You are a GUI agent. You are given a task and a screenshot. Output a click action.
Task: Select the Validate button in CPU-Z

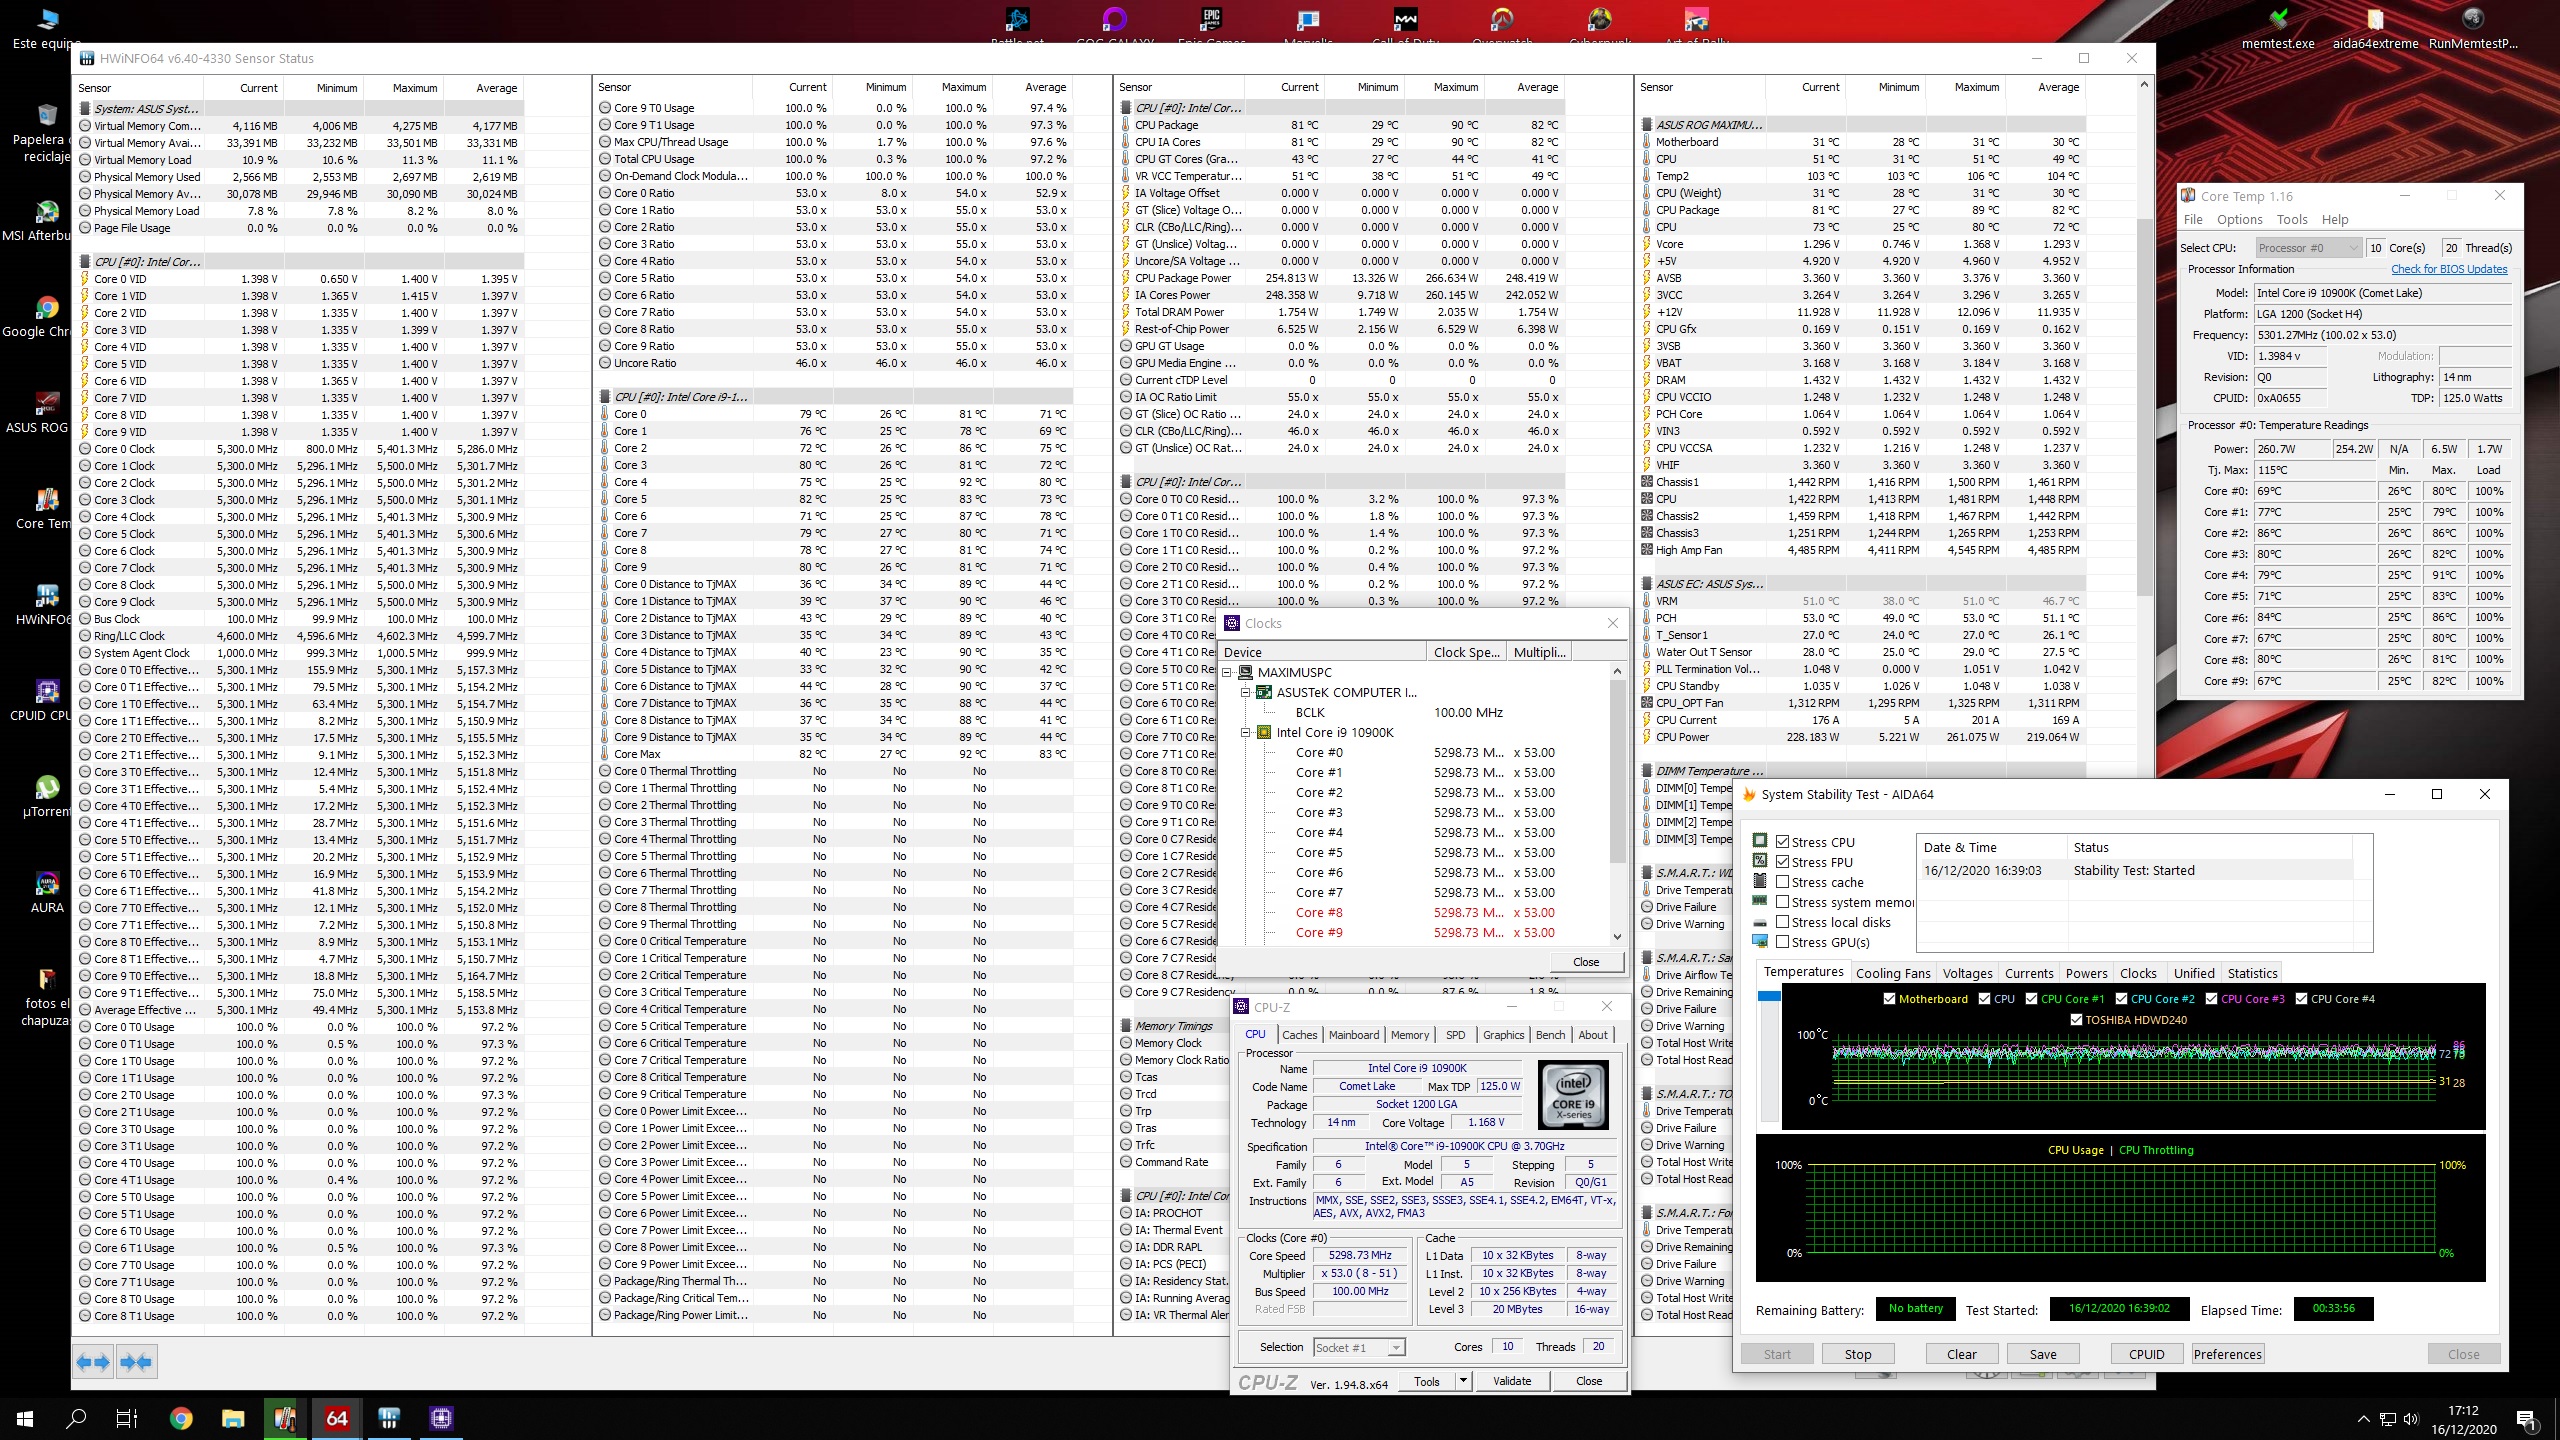click(x=1510, y=1382)
